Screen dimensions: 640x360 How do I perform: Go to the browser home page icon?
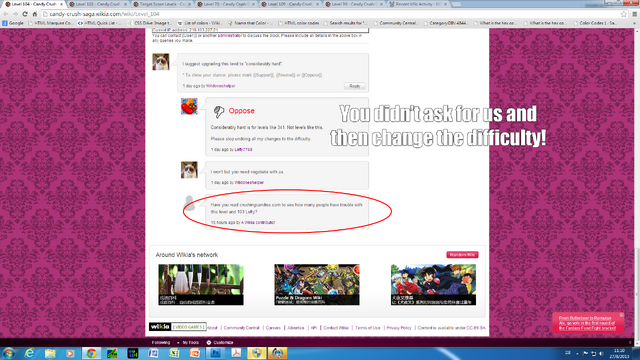click(x=35, y=14)
